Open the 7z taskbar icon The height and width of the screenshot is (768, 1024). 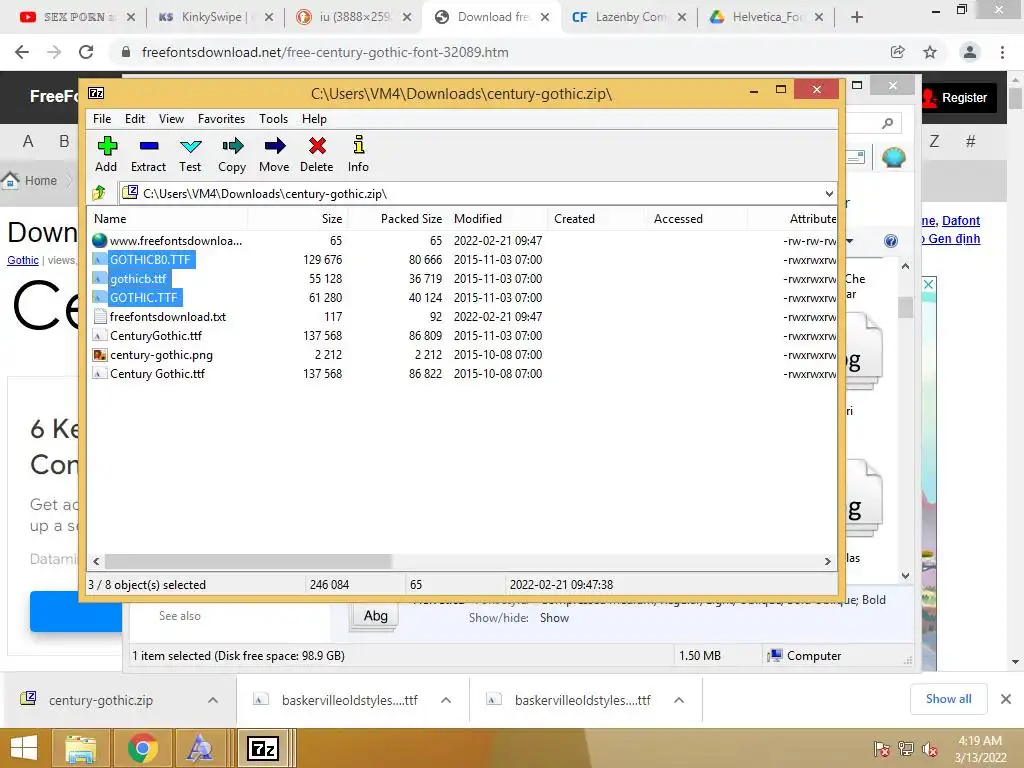point(263,748)
